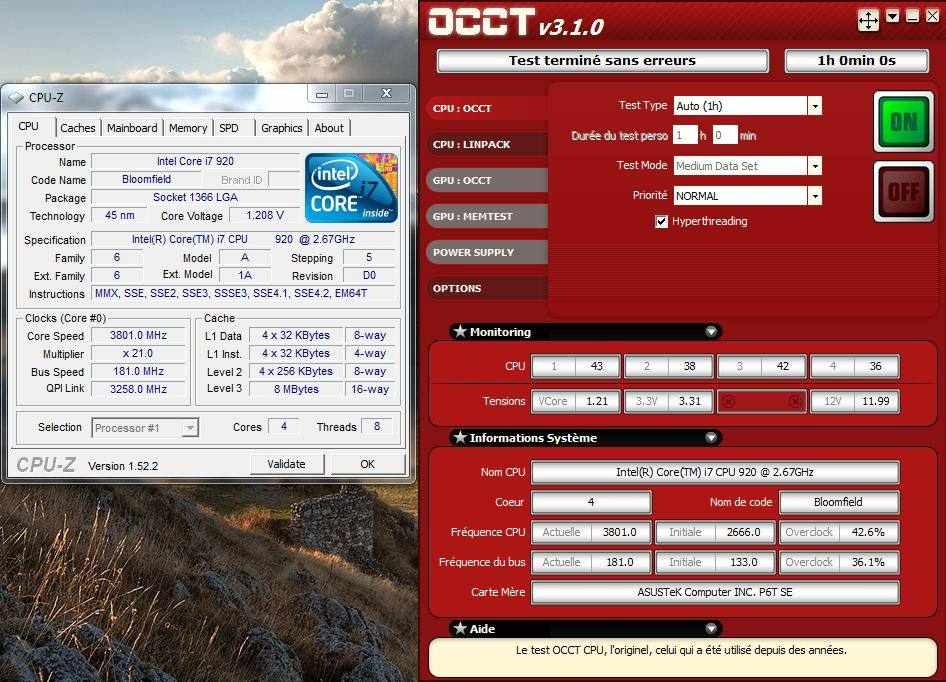946x682 pixels.
Task: Click the 3.3V voltage reading 3.31
Action: pyautogui.click(x=690, y=401)
